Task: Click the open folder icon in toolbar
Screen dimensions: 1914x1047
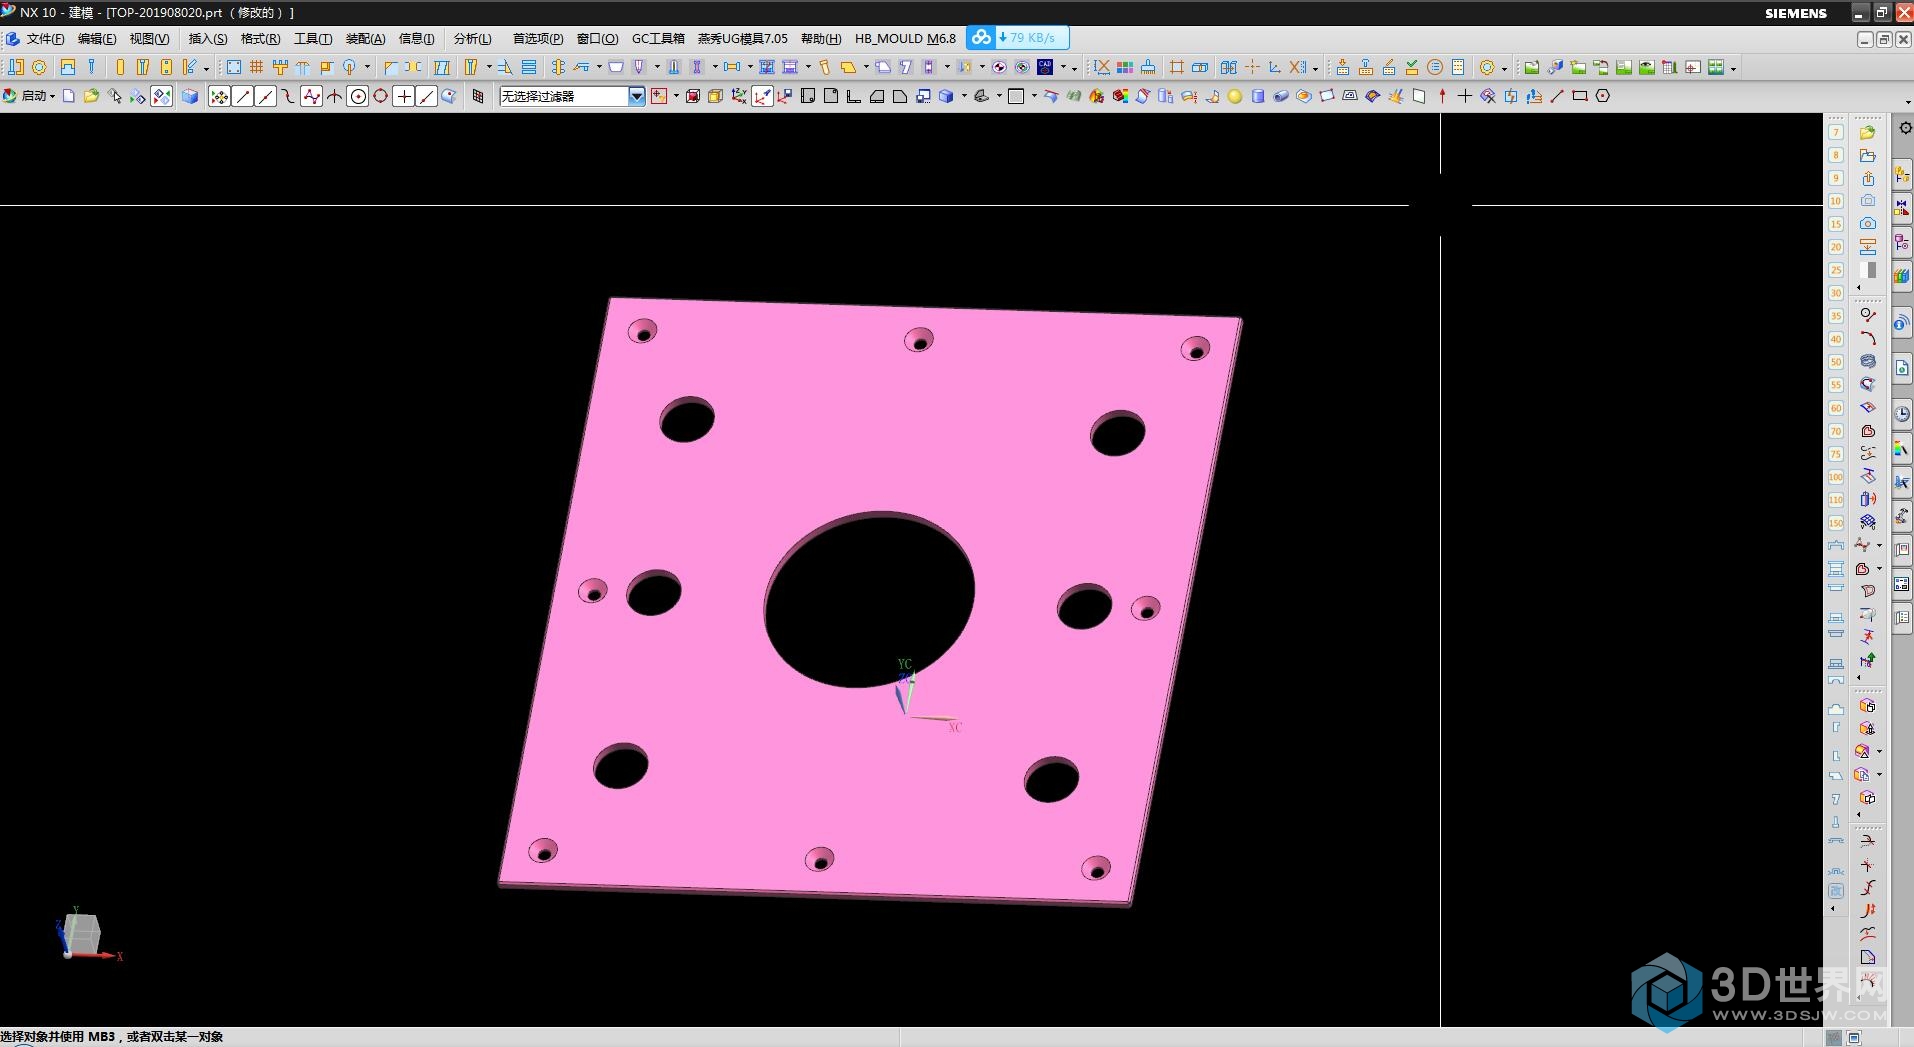Action: tap(91, 96)
